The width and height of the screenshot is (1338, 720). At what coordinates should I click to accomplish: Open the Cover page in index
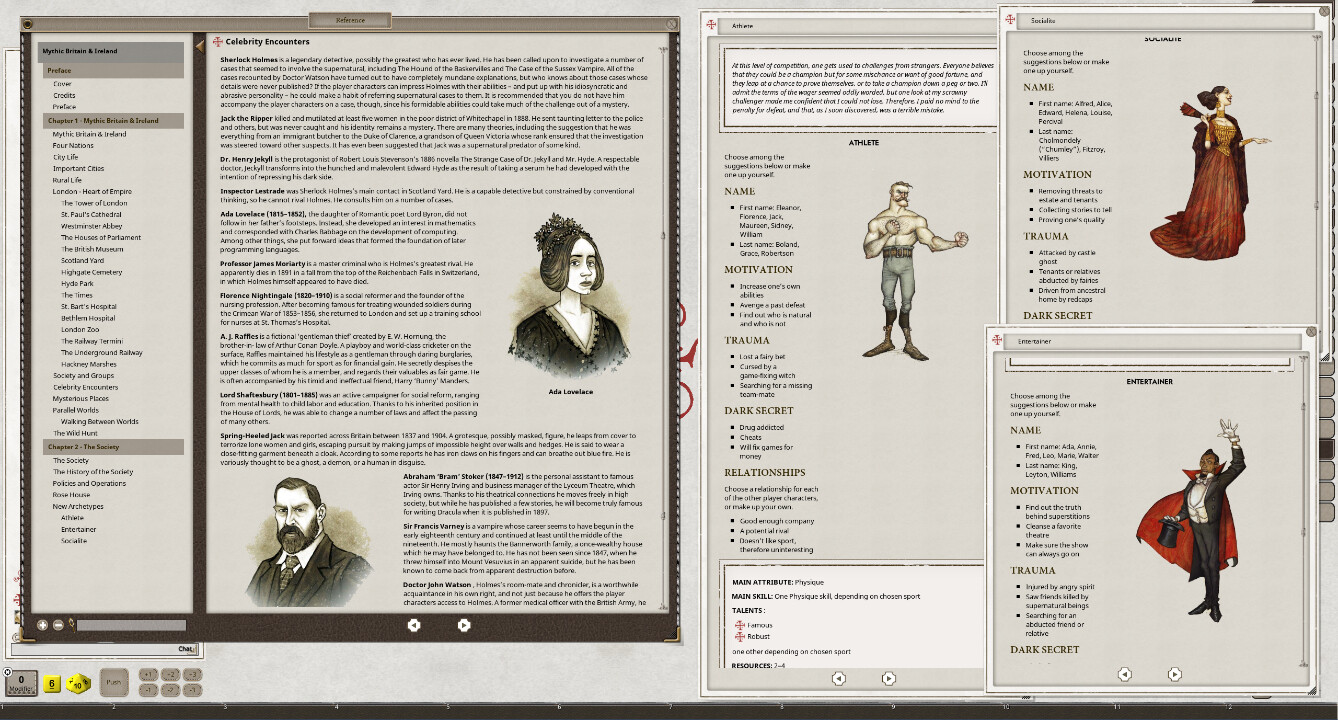(x=62, y=84)
